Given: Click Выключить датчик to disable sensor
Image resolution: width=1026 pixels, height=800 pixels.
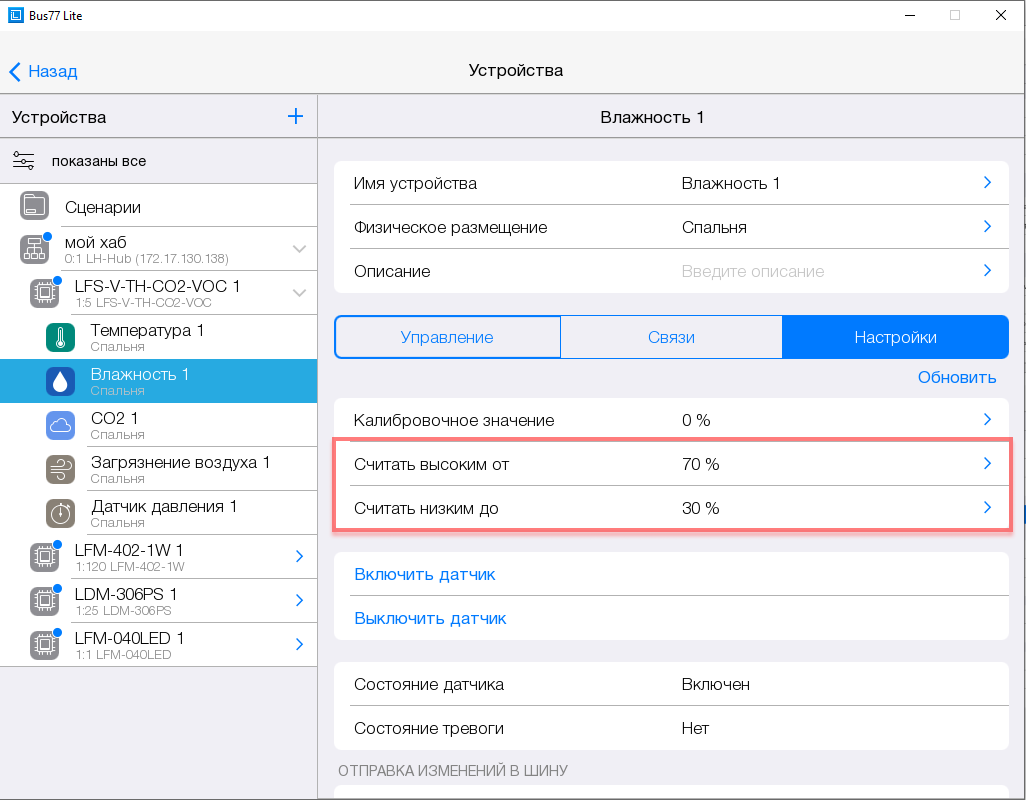Looking at the screenshot, I should coord(430,618).
